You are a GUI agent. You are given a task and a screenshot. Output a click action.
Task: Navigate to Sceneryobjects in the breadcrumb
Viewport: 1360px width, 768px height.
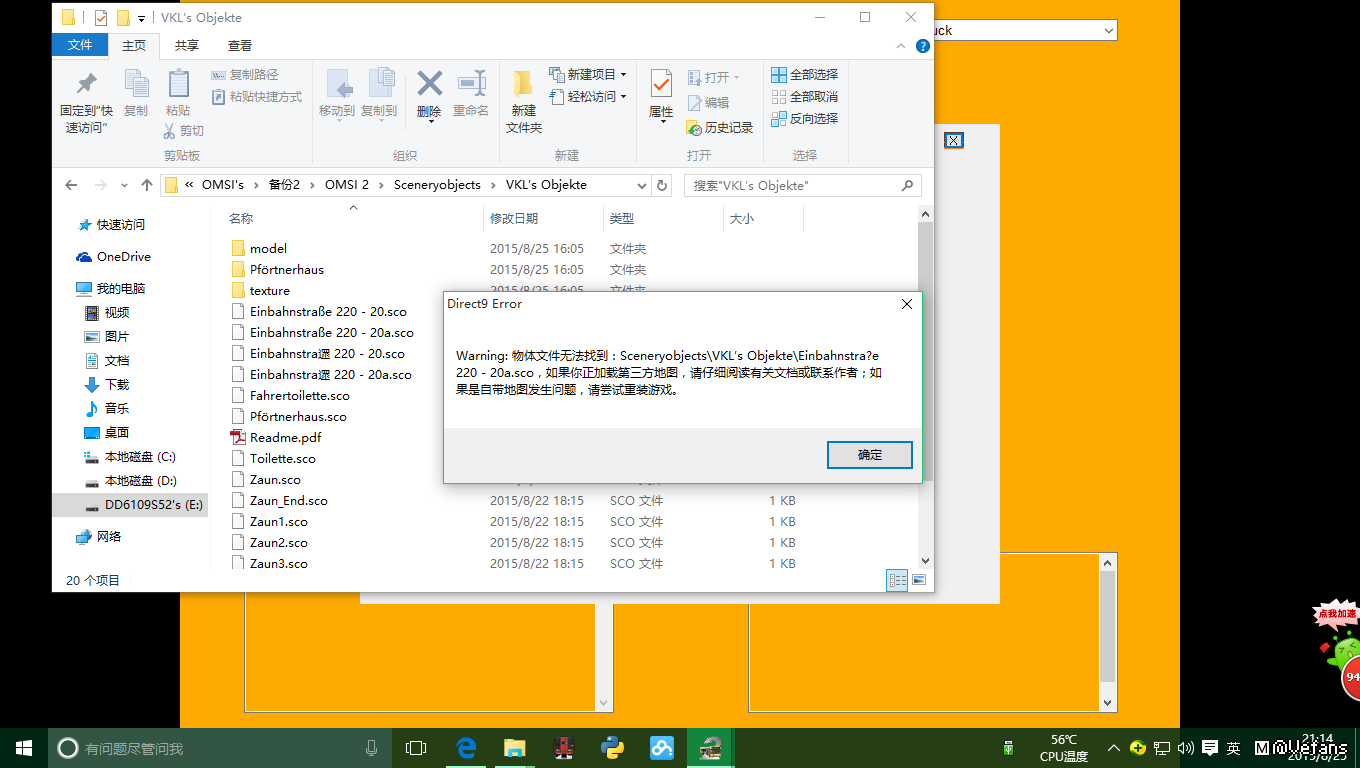437,185
